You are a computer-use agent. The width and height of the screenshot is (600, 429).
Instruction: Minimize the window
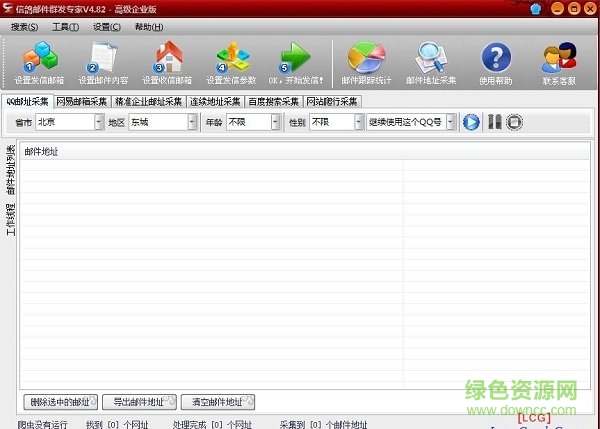pos(557,8)
